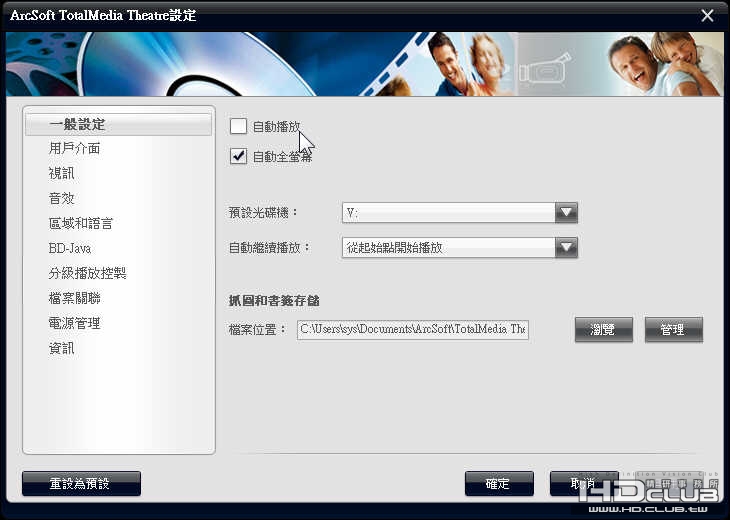
Task: Uncheck the 自動全螢幕 checkbox
Action: (238, 156)
